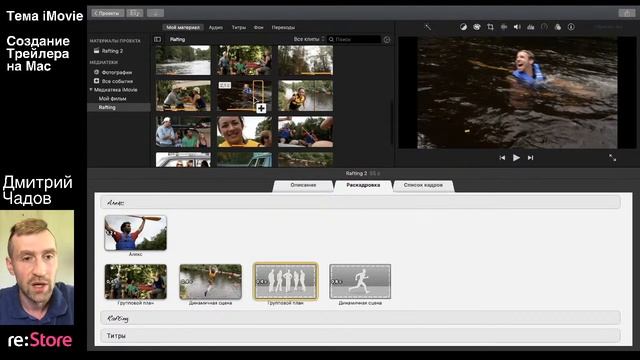Viewport: 640px width, 360px height.
Task: Switch to the Описание tab
Action: [x=303, y=185]
